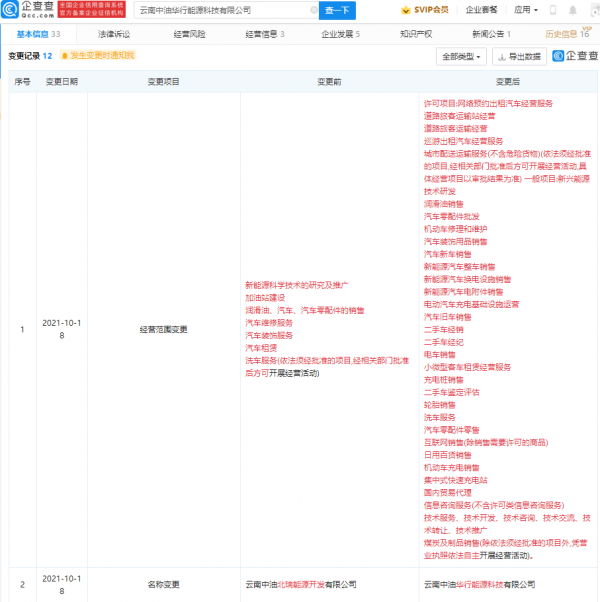Click the 变更记录 section heading
This screenshot has width=600, height=602.
(24, 56)
